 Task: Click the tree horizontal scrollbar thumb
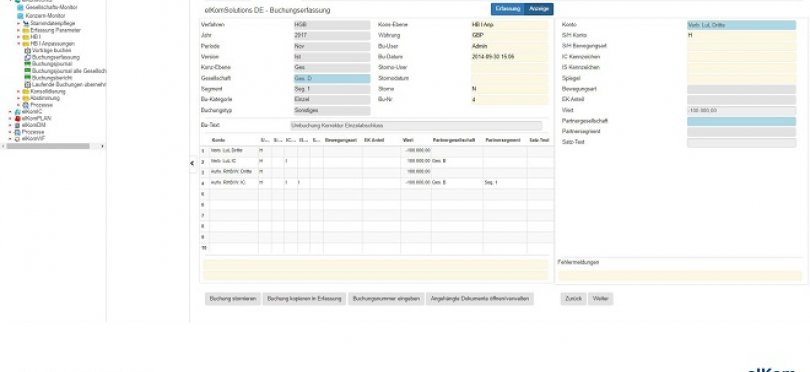tap(48, 146)
